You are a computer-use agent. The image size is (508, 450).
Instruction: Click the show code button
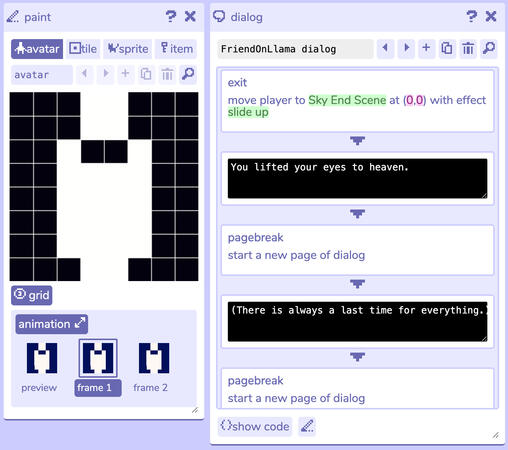click(255, 426)
